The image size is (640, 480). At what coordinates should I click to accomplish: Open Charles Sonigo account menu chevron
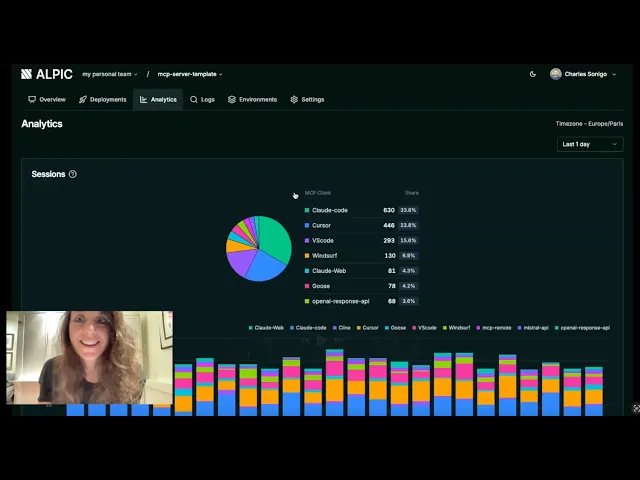[x=614, y=74]
